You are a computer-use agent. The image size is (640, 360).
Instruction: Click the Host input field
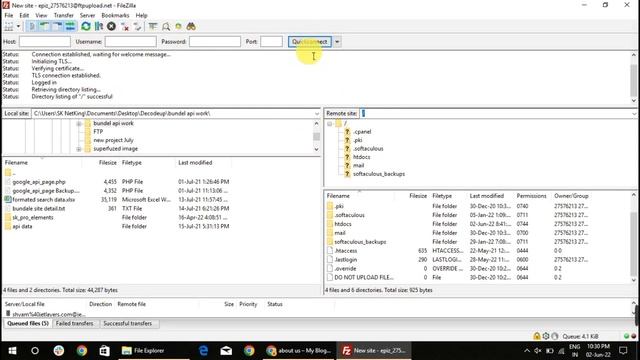click(45, 42)
